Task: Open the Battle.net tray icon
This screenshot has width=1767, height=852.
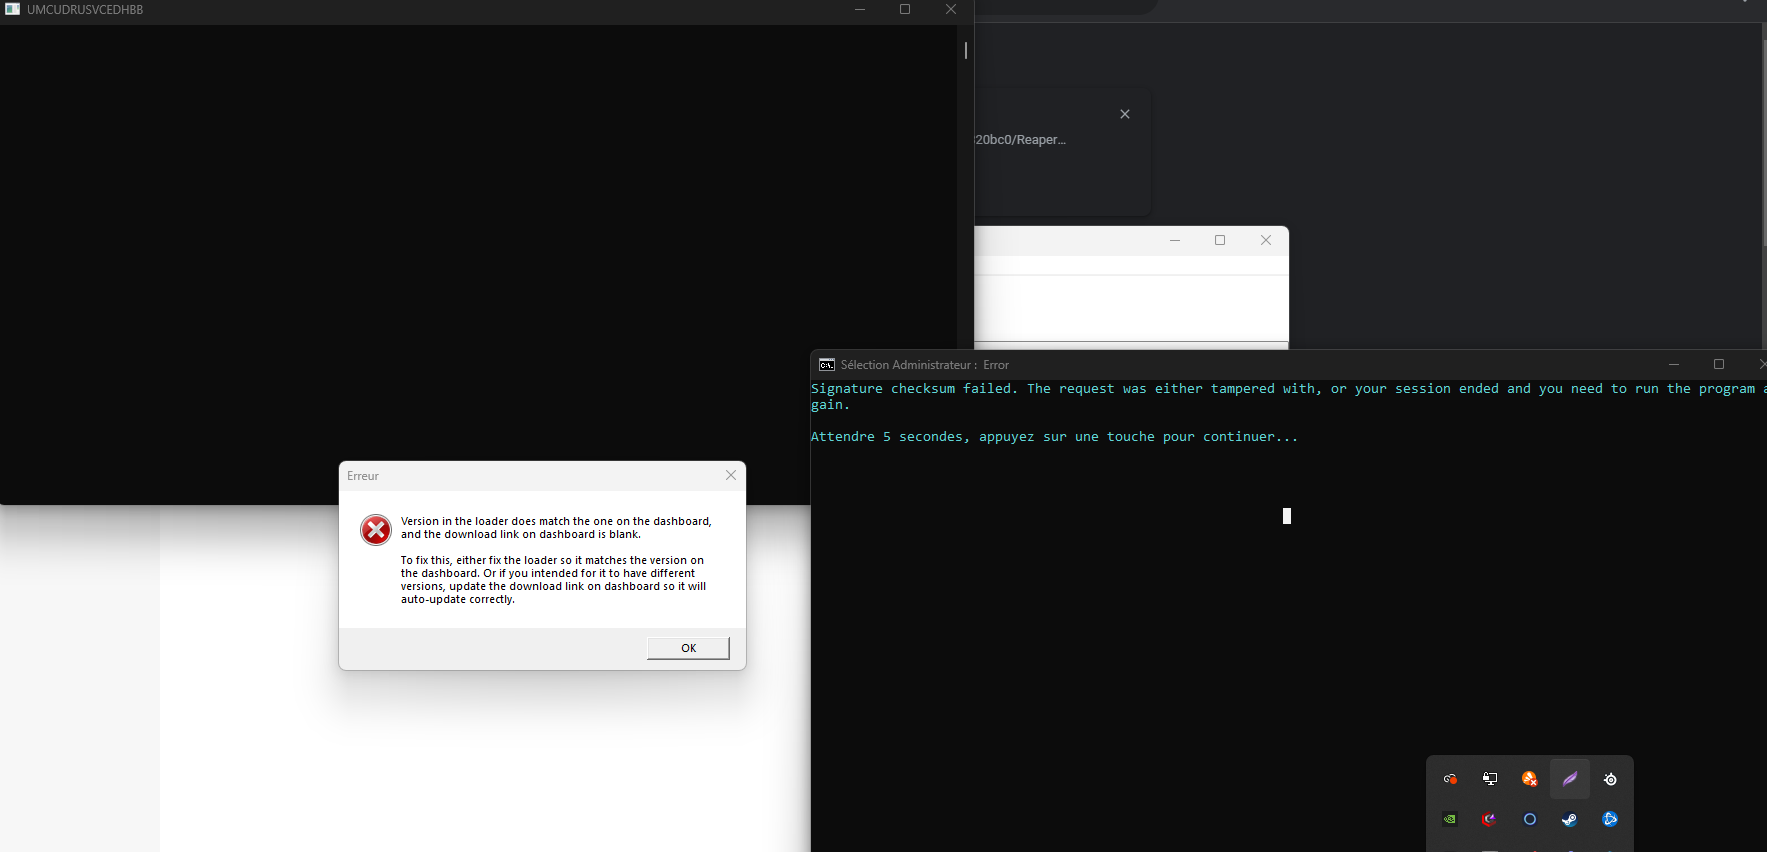Action: [1610, 819]
